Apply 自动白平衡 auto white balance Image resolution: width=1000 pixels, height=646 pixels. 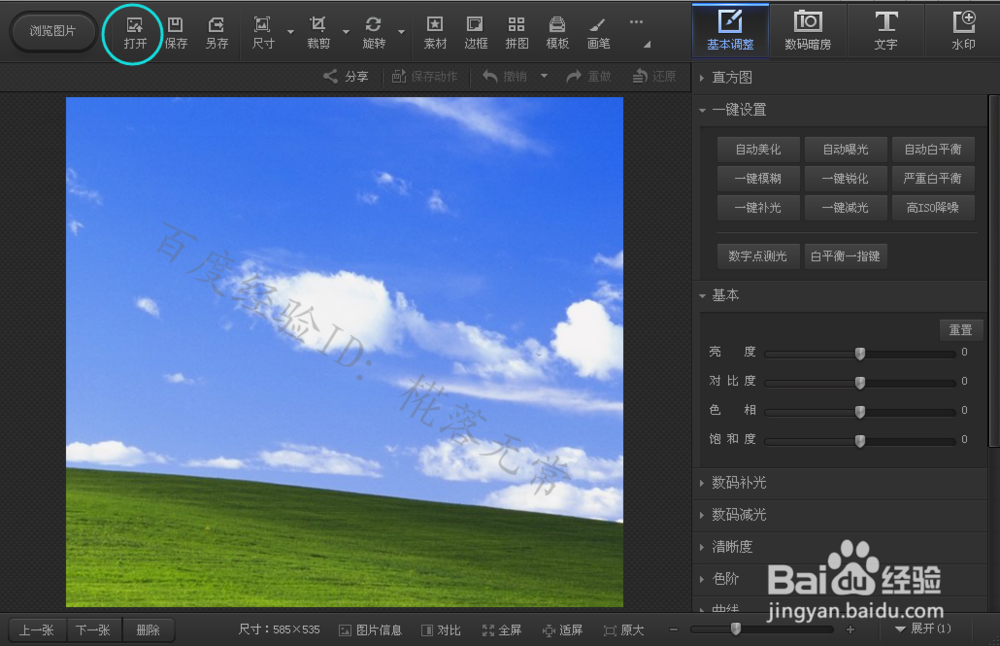click(933, 150)
